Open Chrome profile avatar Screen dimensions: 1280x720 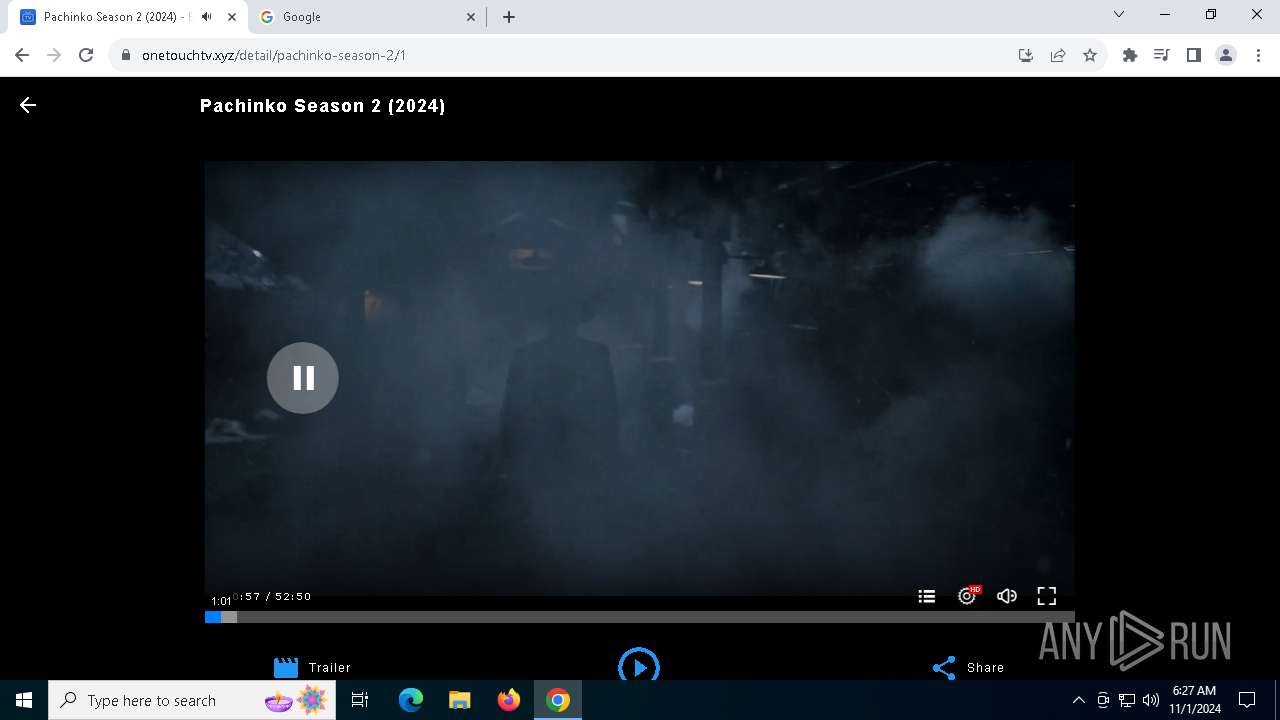click(x=1226, y=55)
